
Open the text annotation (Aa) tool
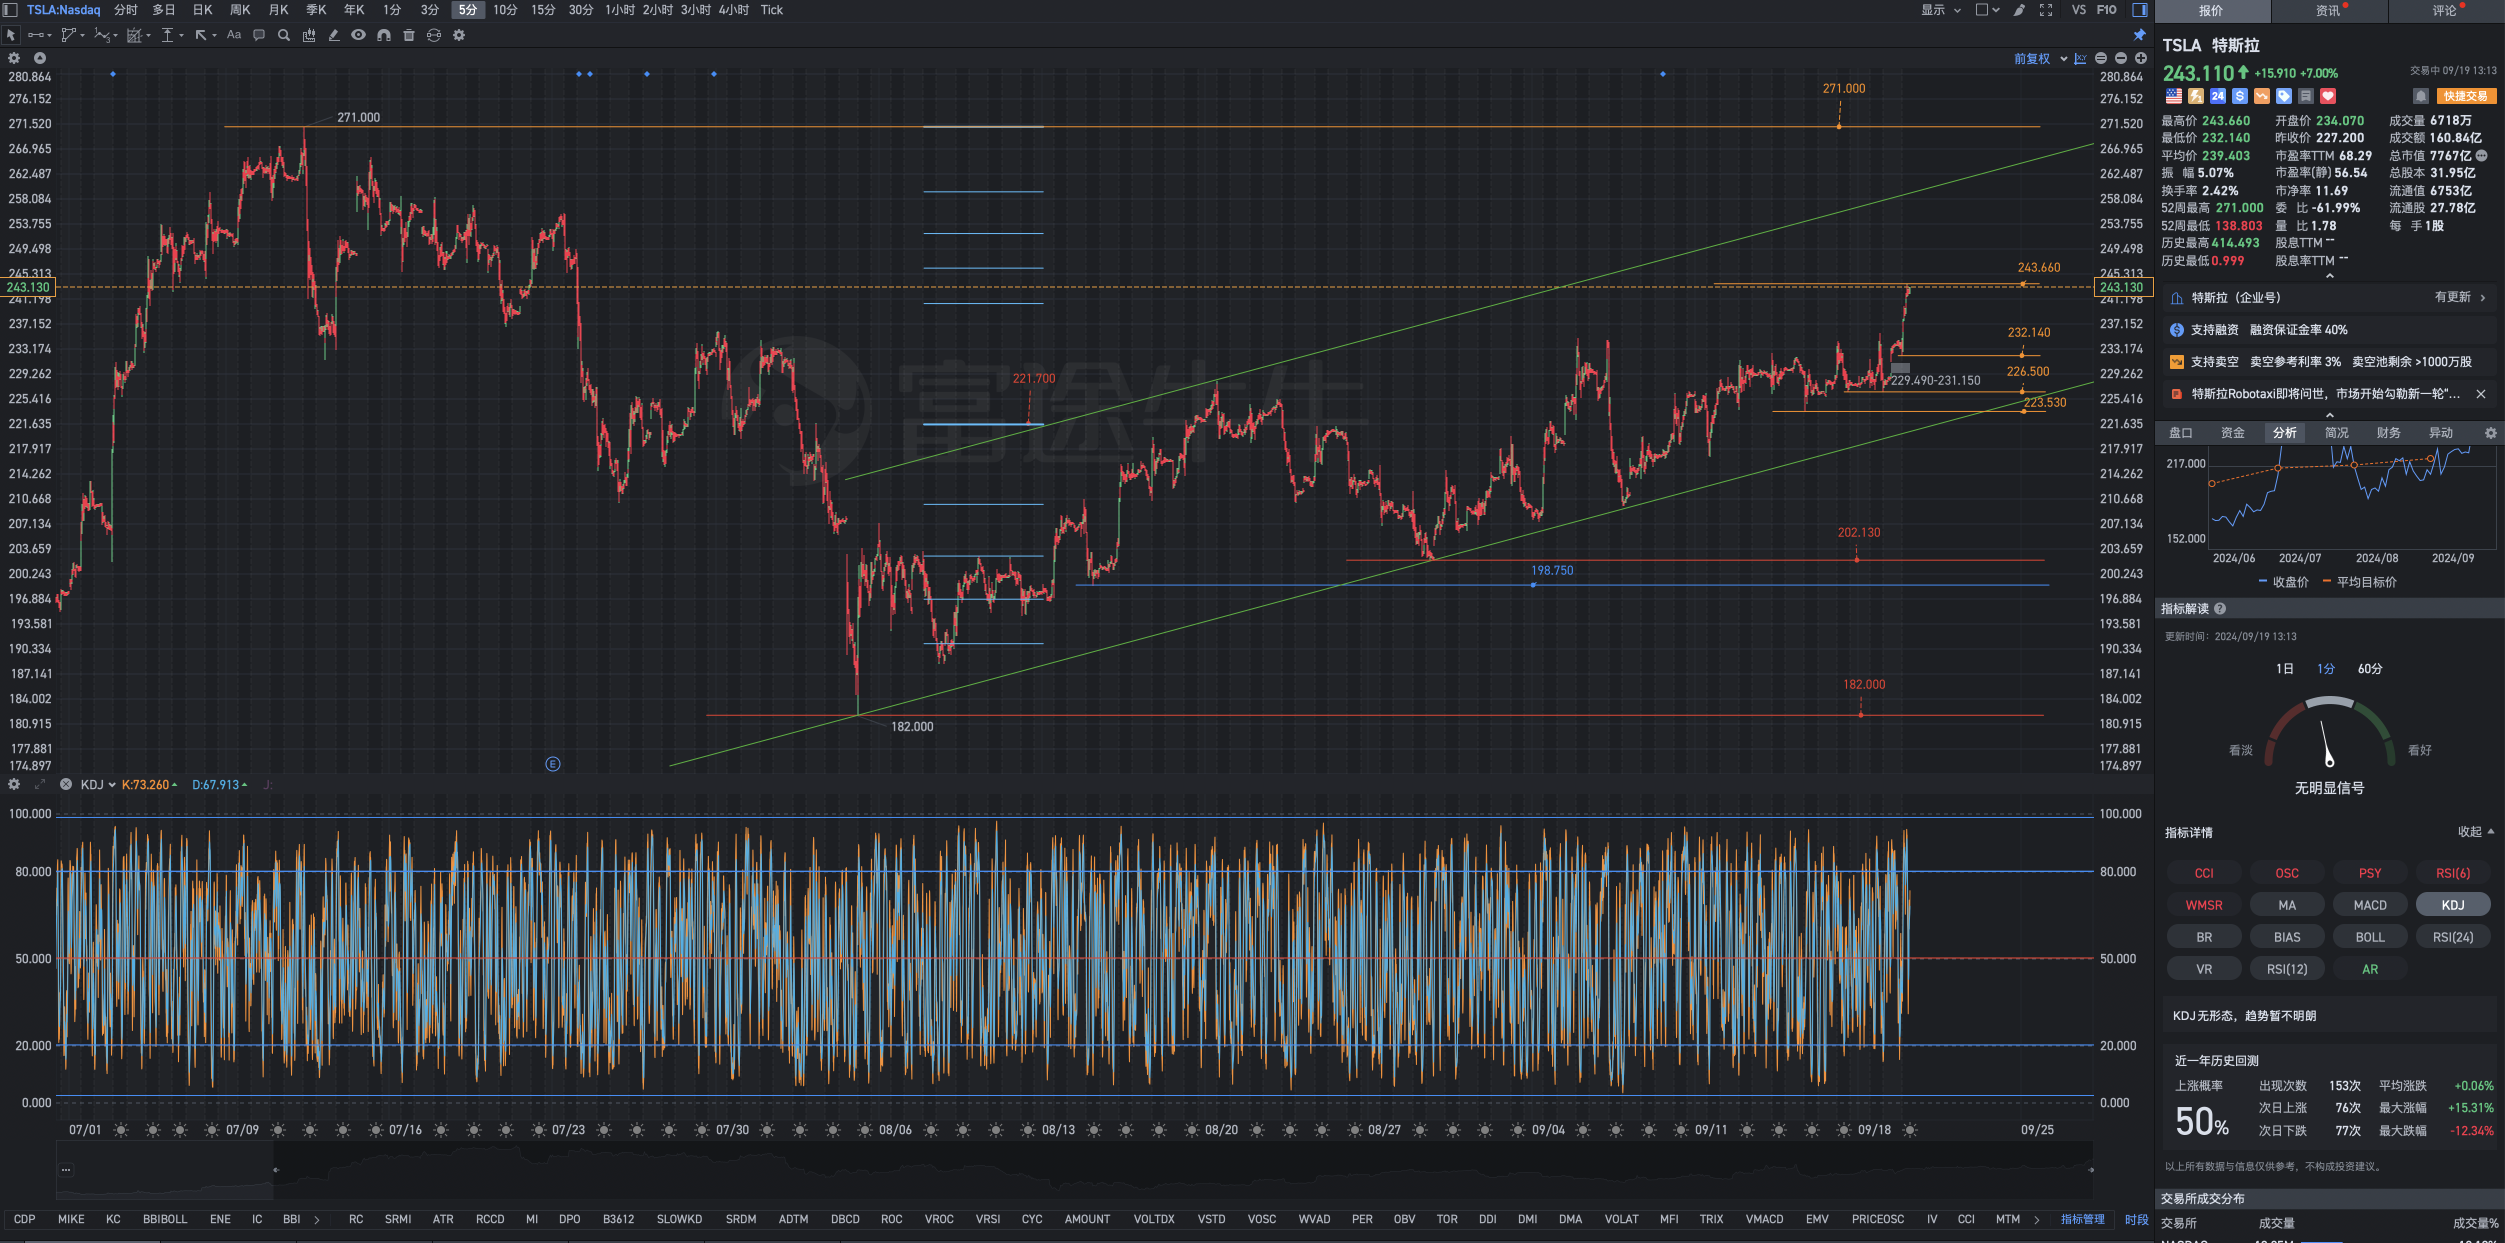pos(234,35)
